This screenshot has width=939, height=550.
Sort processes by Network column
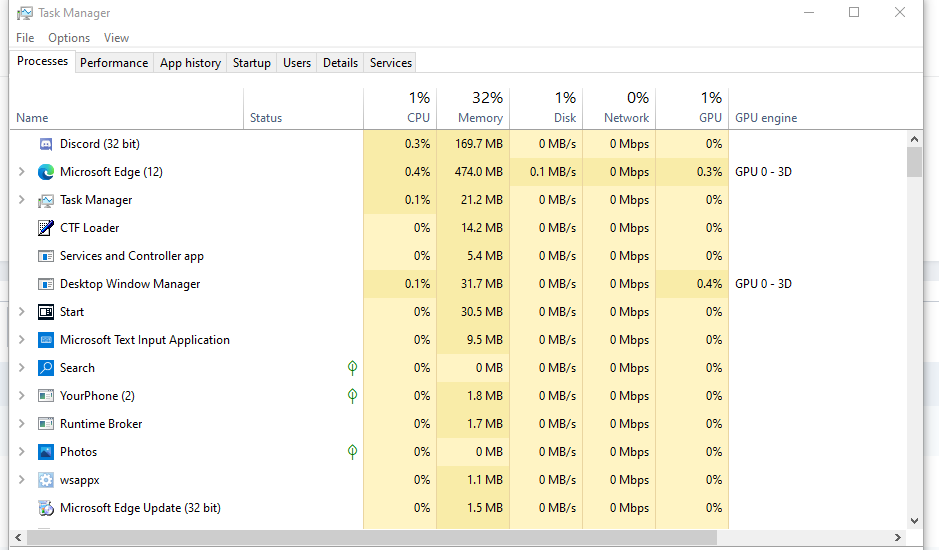click(619, 108)
